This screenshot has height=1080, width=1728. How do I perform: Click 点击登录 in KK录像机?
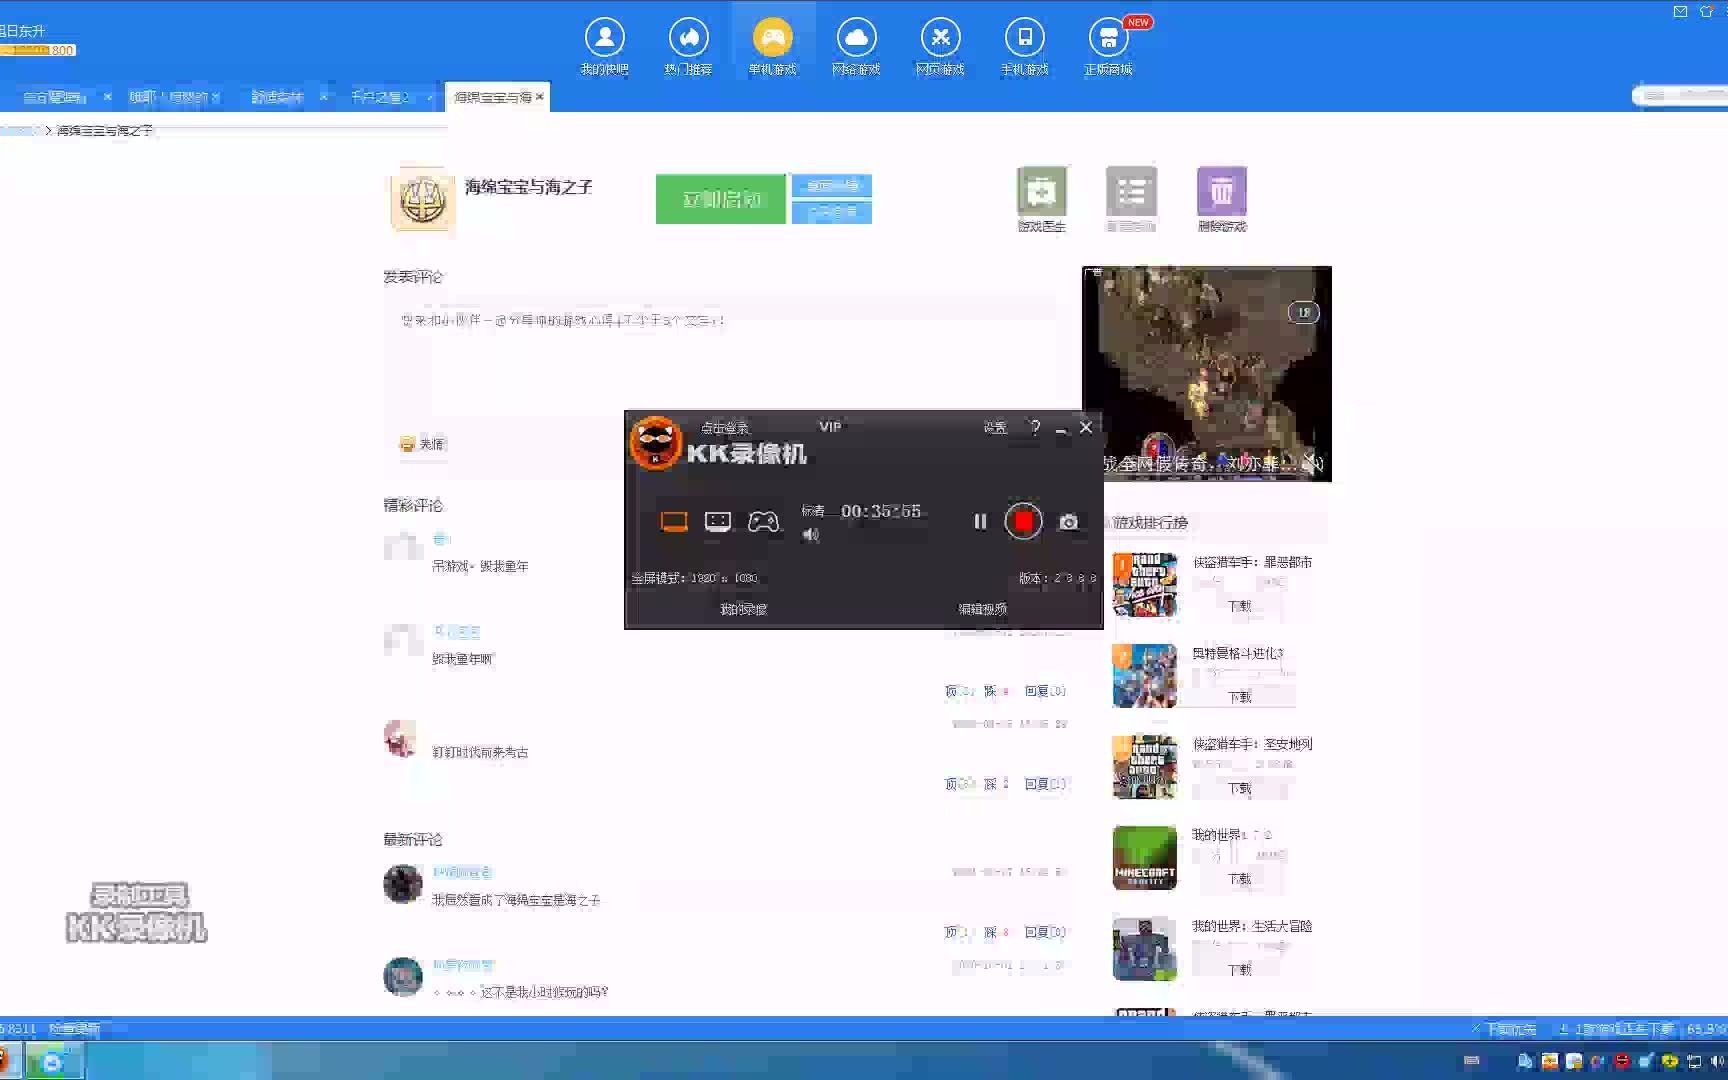pyautogui.click(x=725, y=428)
